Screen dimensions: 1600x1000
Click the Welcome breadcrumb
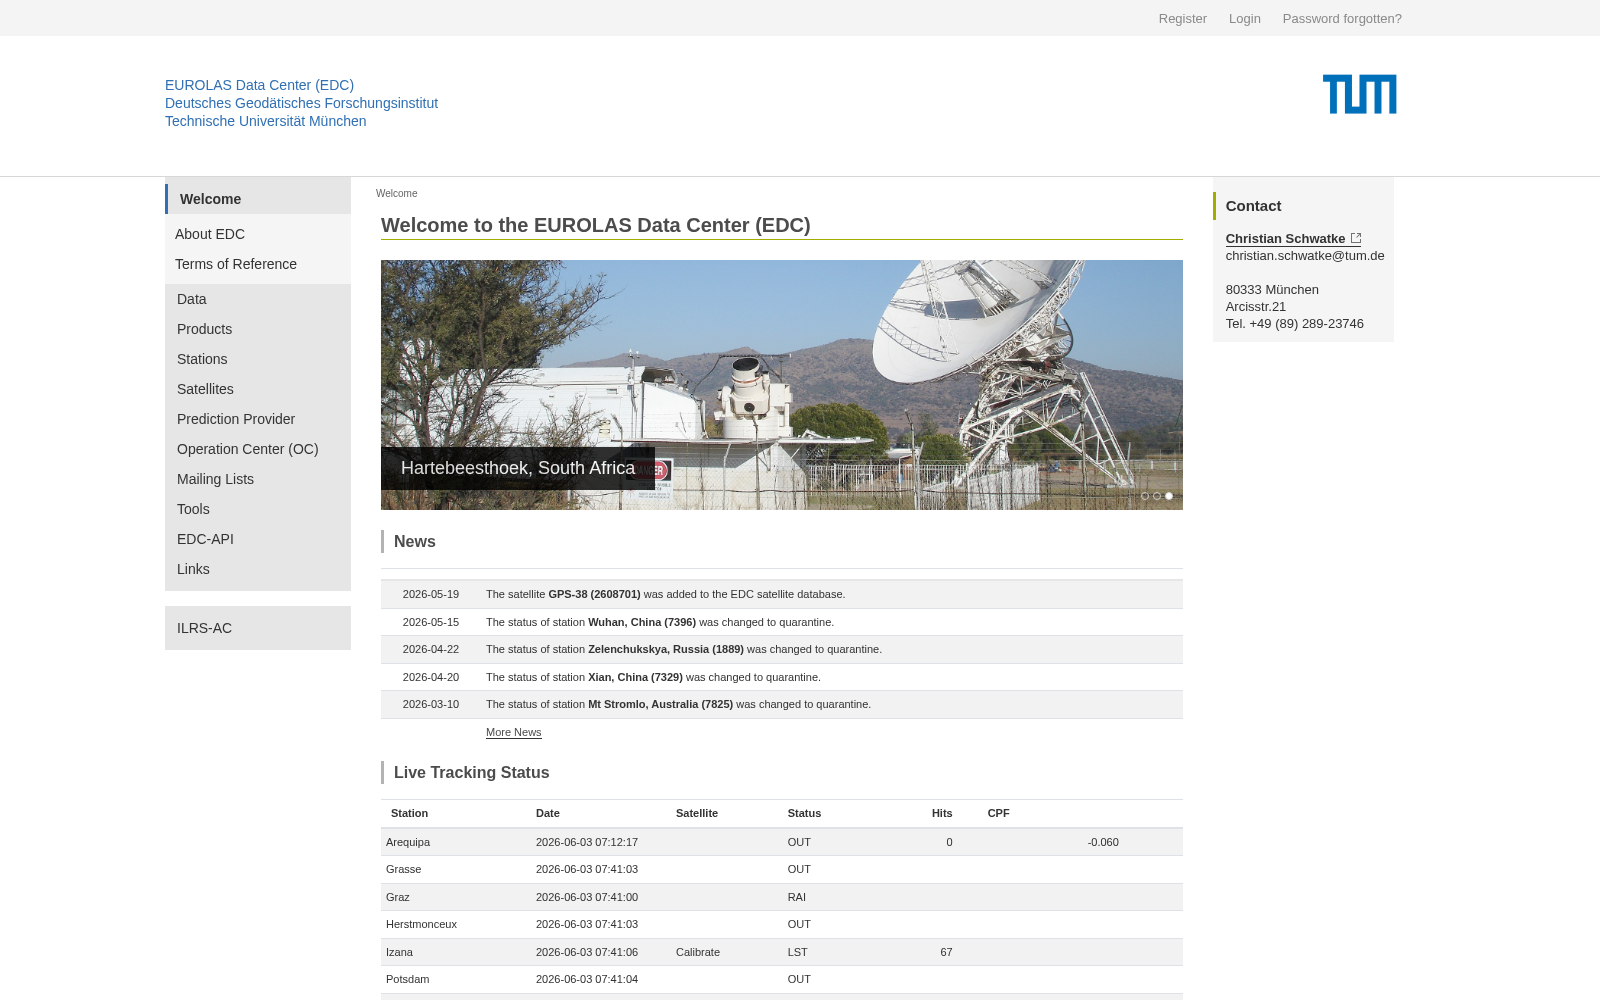(x=397, y=193)
